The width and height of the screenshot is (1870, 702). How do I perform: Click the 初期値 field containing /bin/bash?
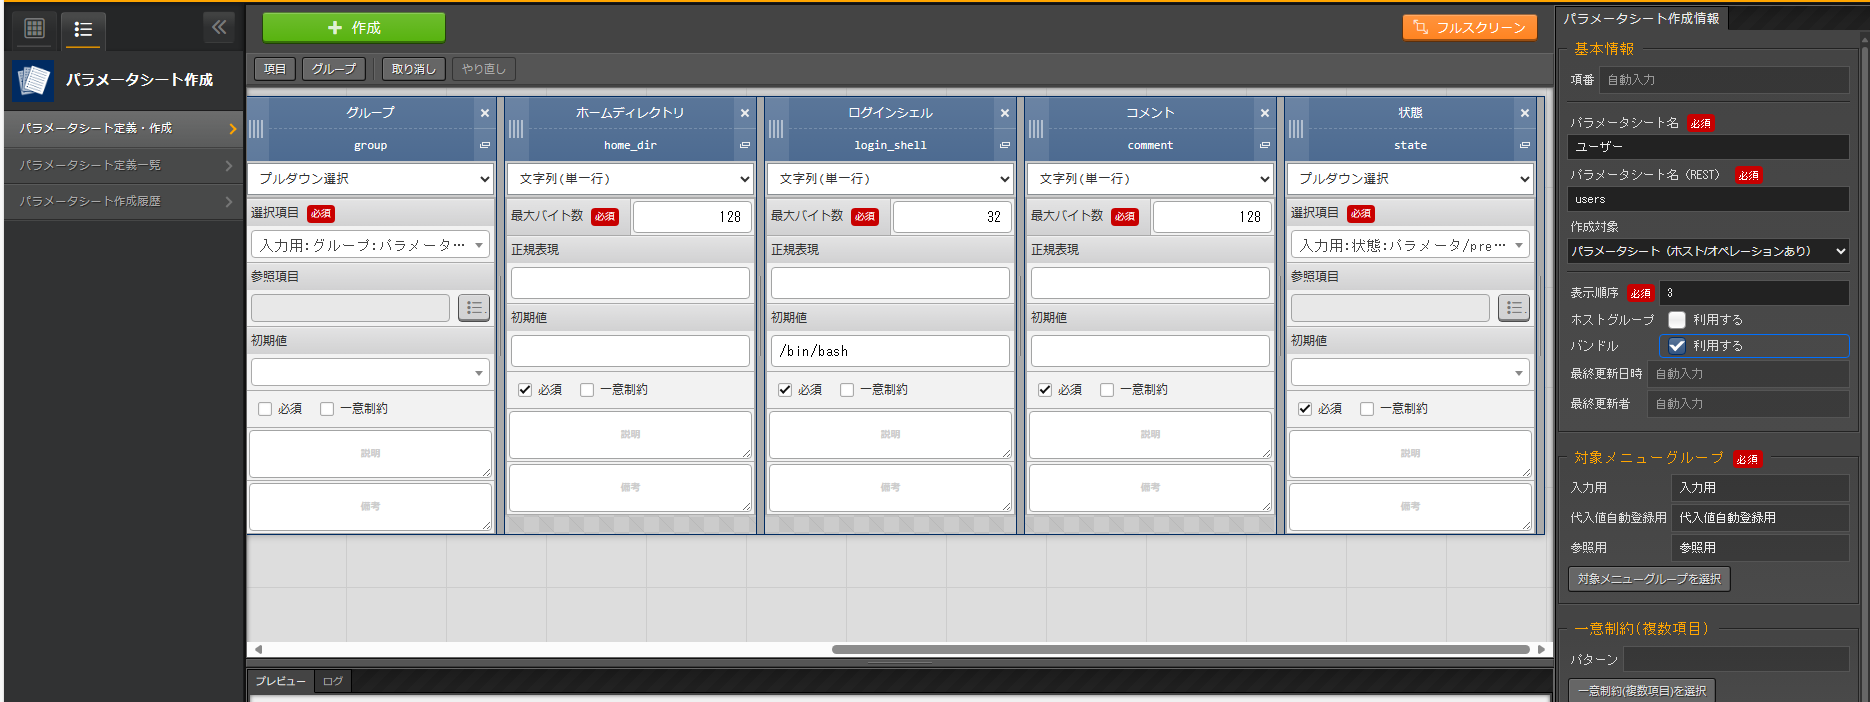click(x=889, y=351)
